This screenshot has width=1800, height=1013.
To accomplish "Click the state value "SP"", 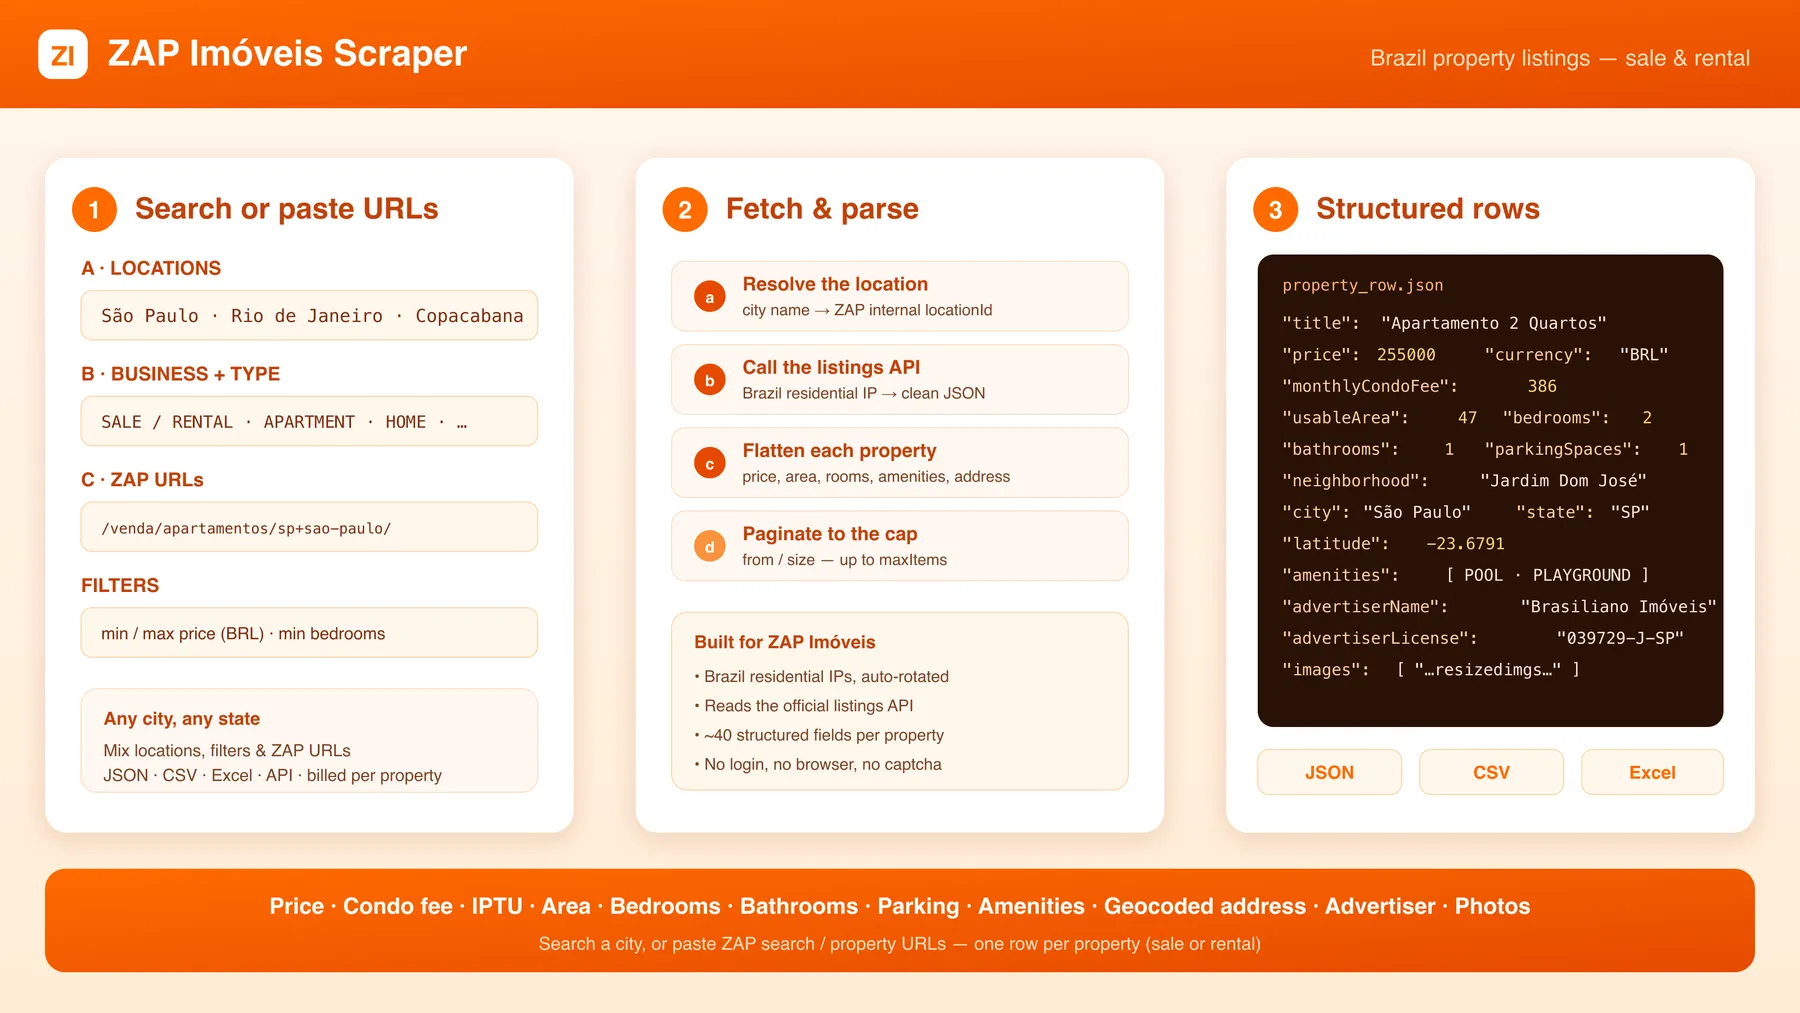I will pos(1630,512).
